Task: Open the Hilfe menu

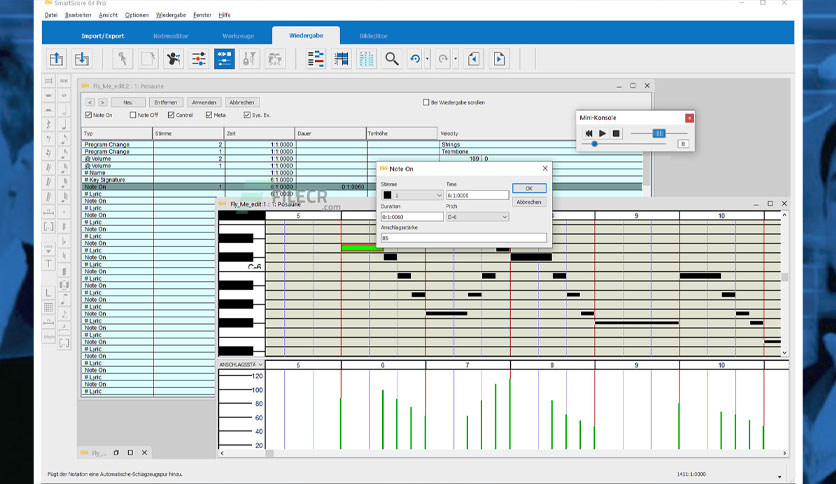Action: 224,15
